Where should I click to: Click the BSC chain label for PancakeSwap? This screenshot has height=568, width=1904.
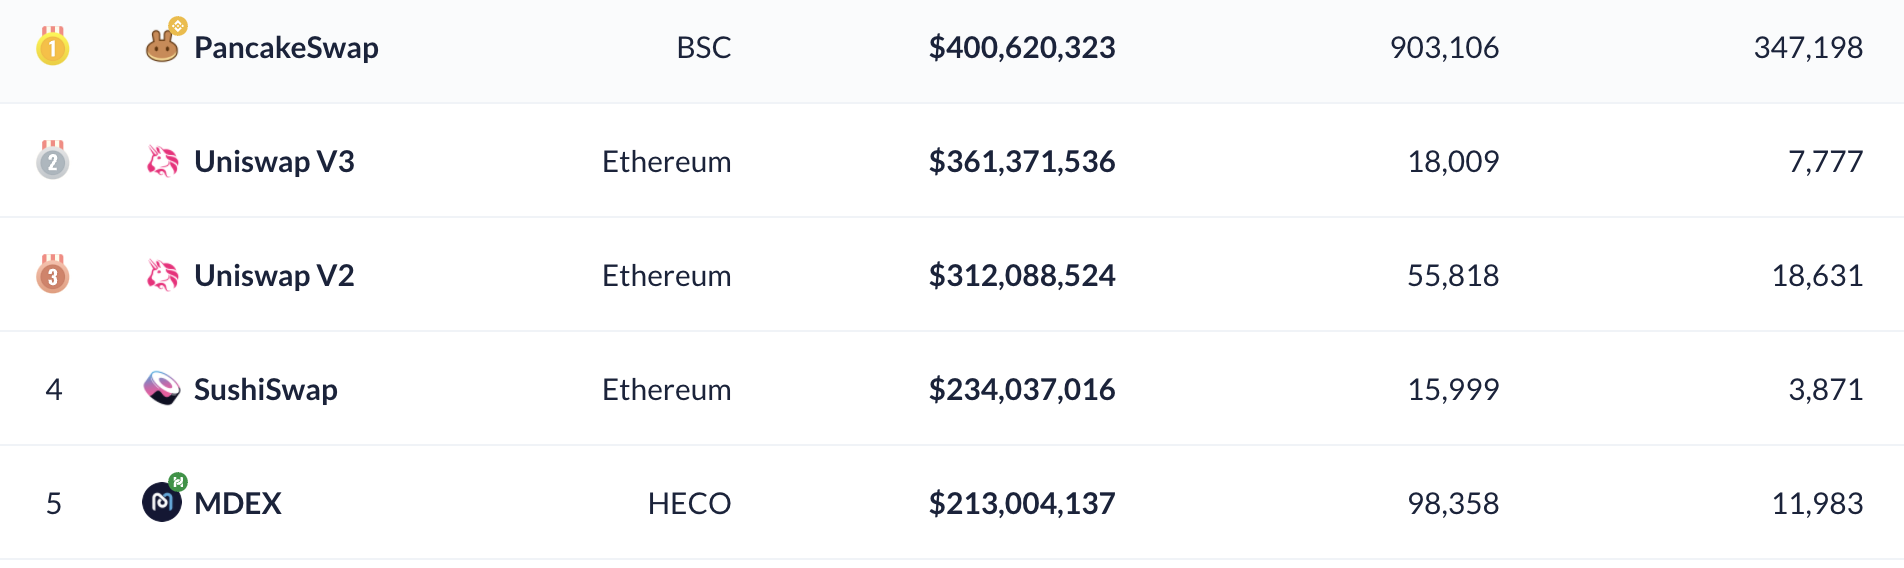click(704, 48)
